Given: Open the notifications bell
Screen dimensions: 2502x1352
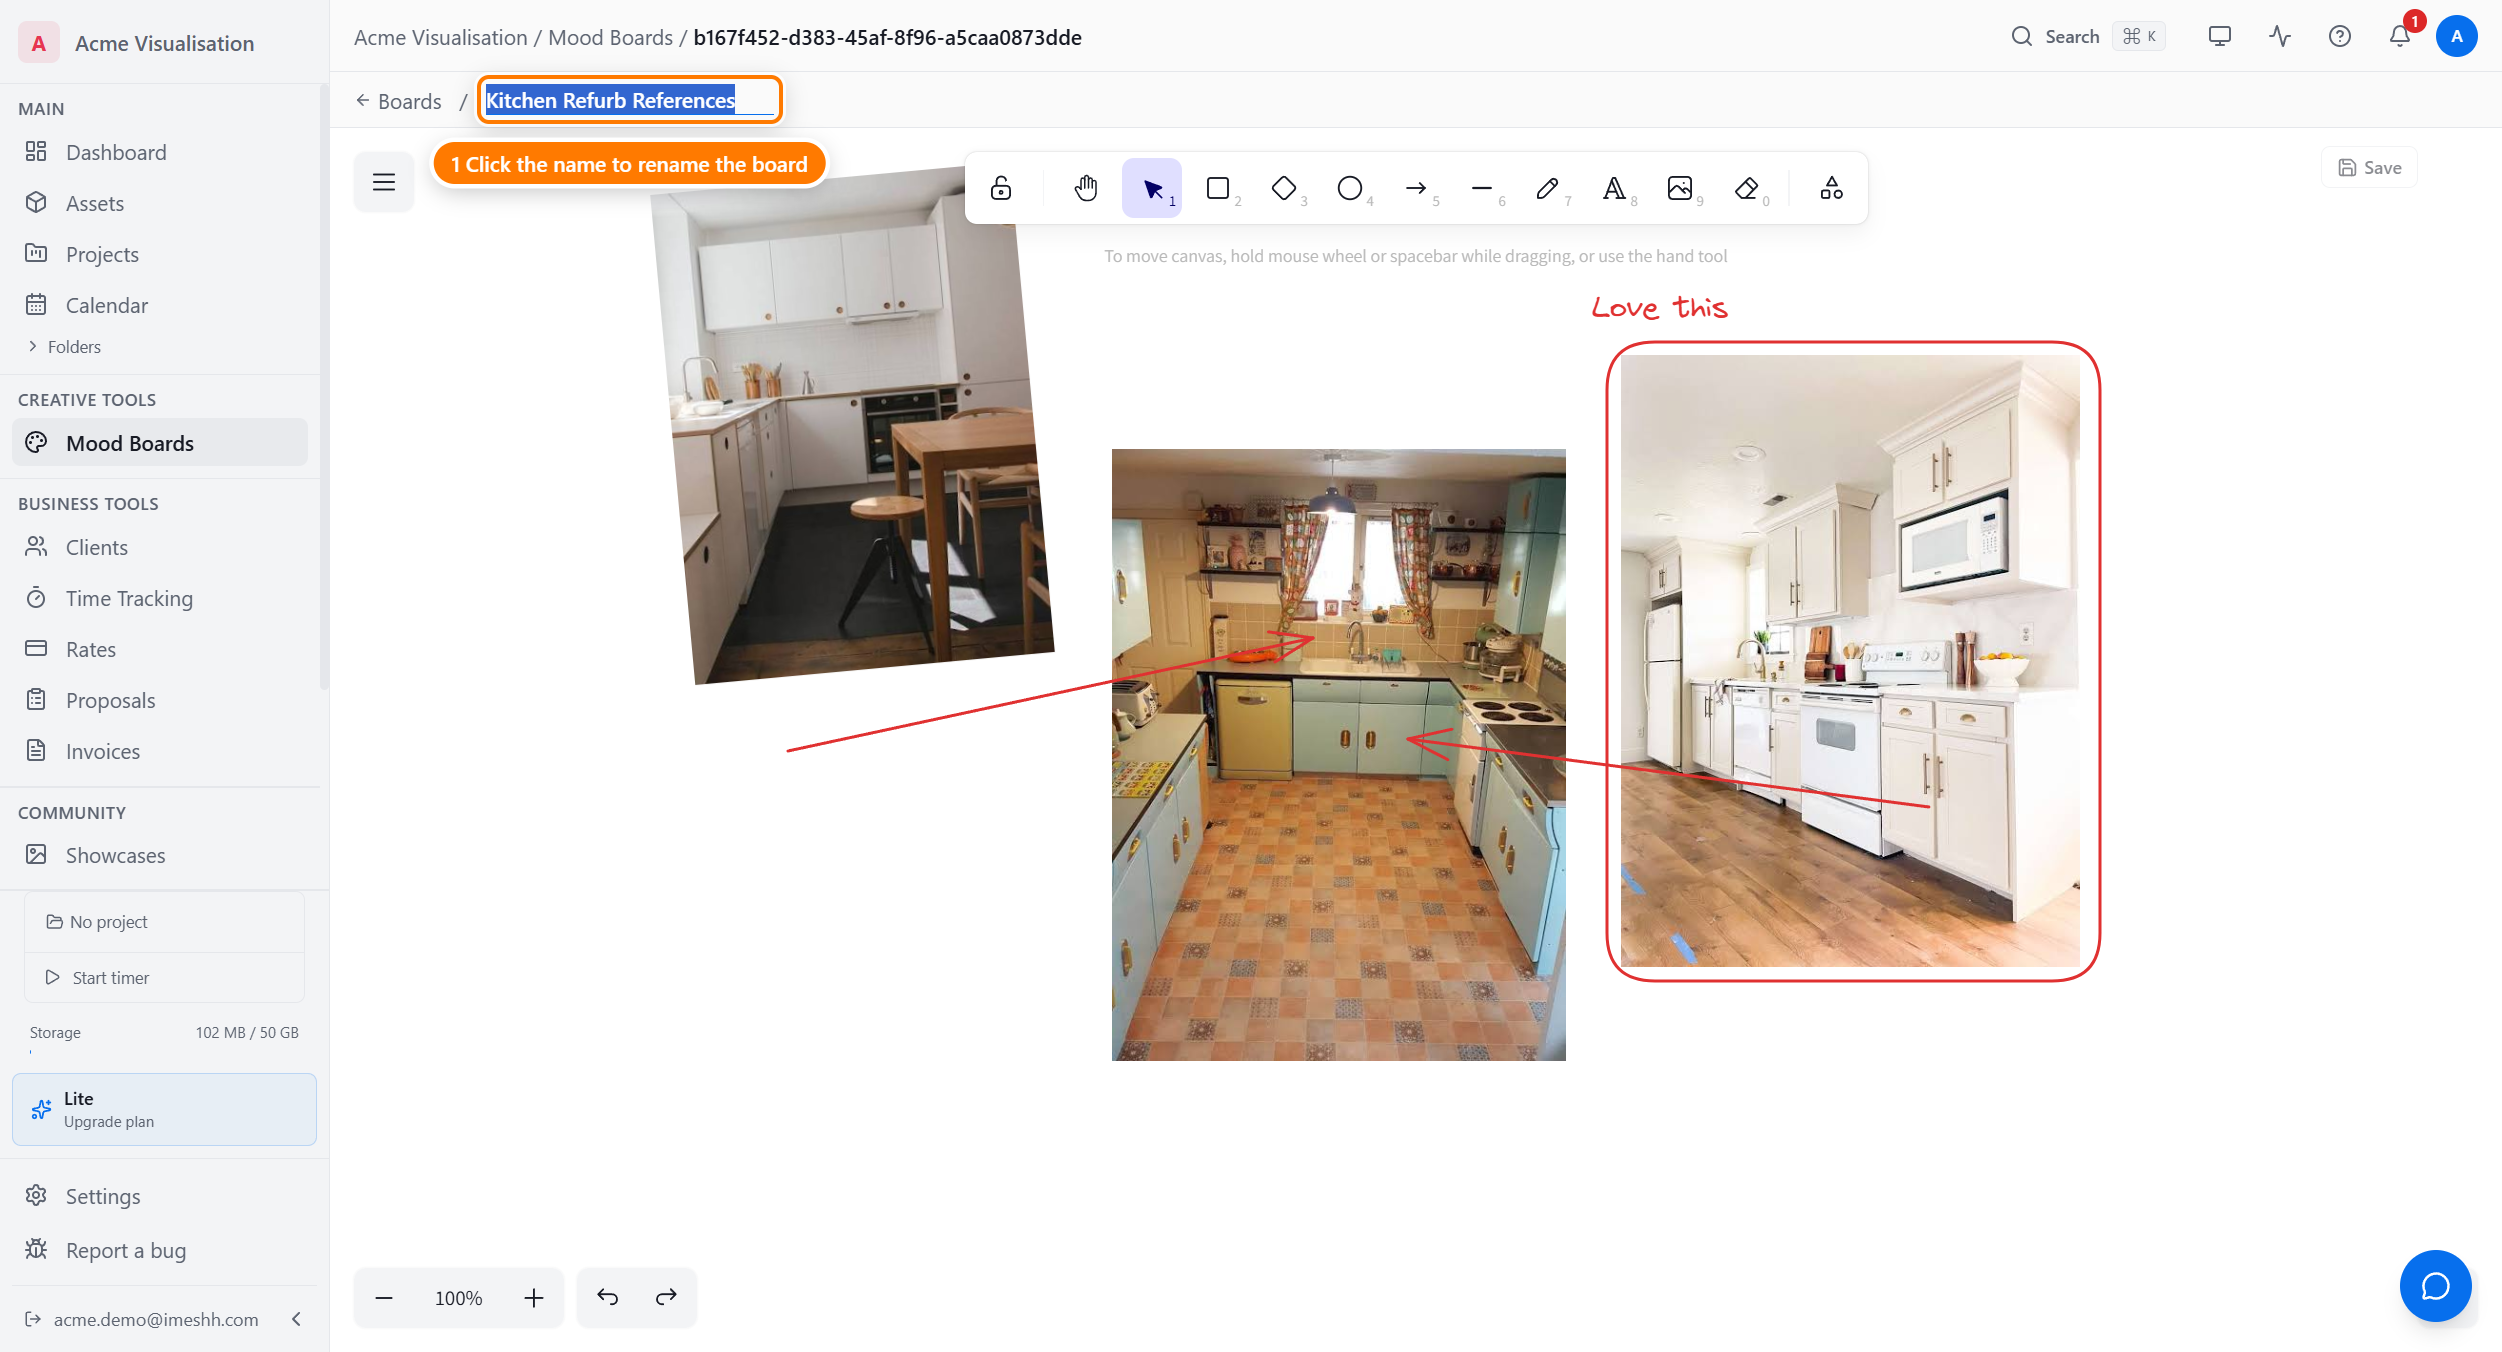Looking at the screenshot, I should click(x=2400, y=37).
